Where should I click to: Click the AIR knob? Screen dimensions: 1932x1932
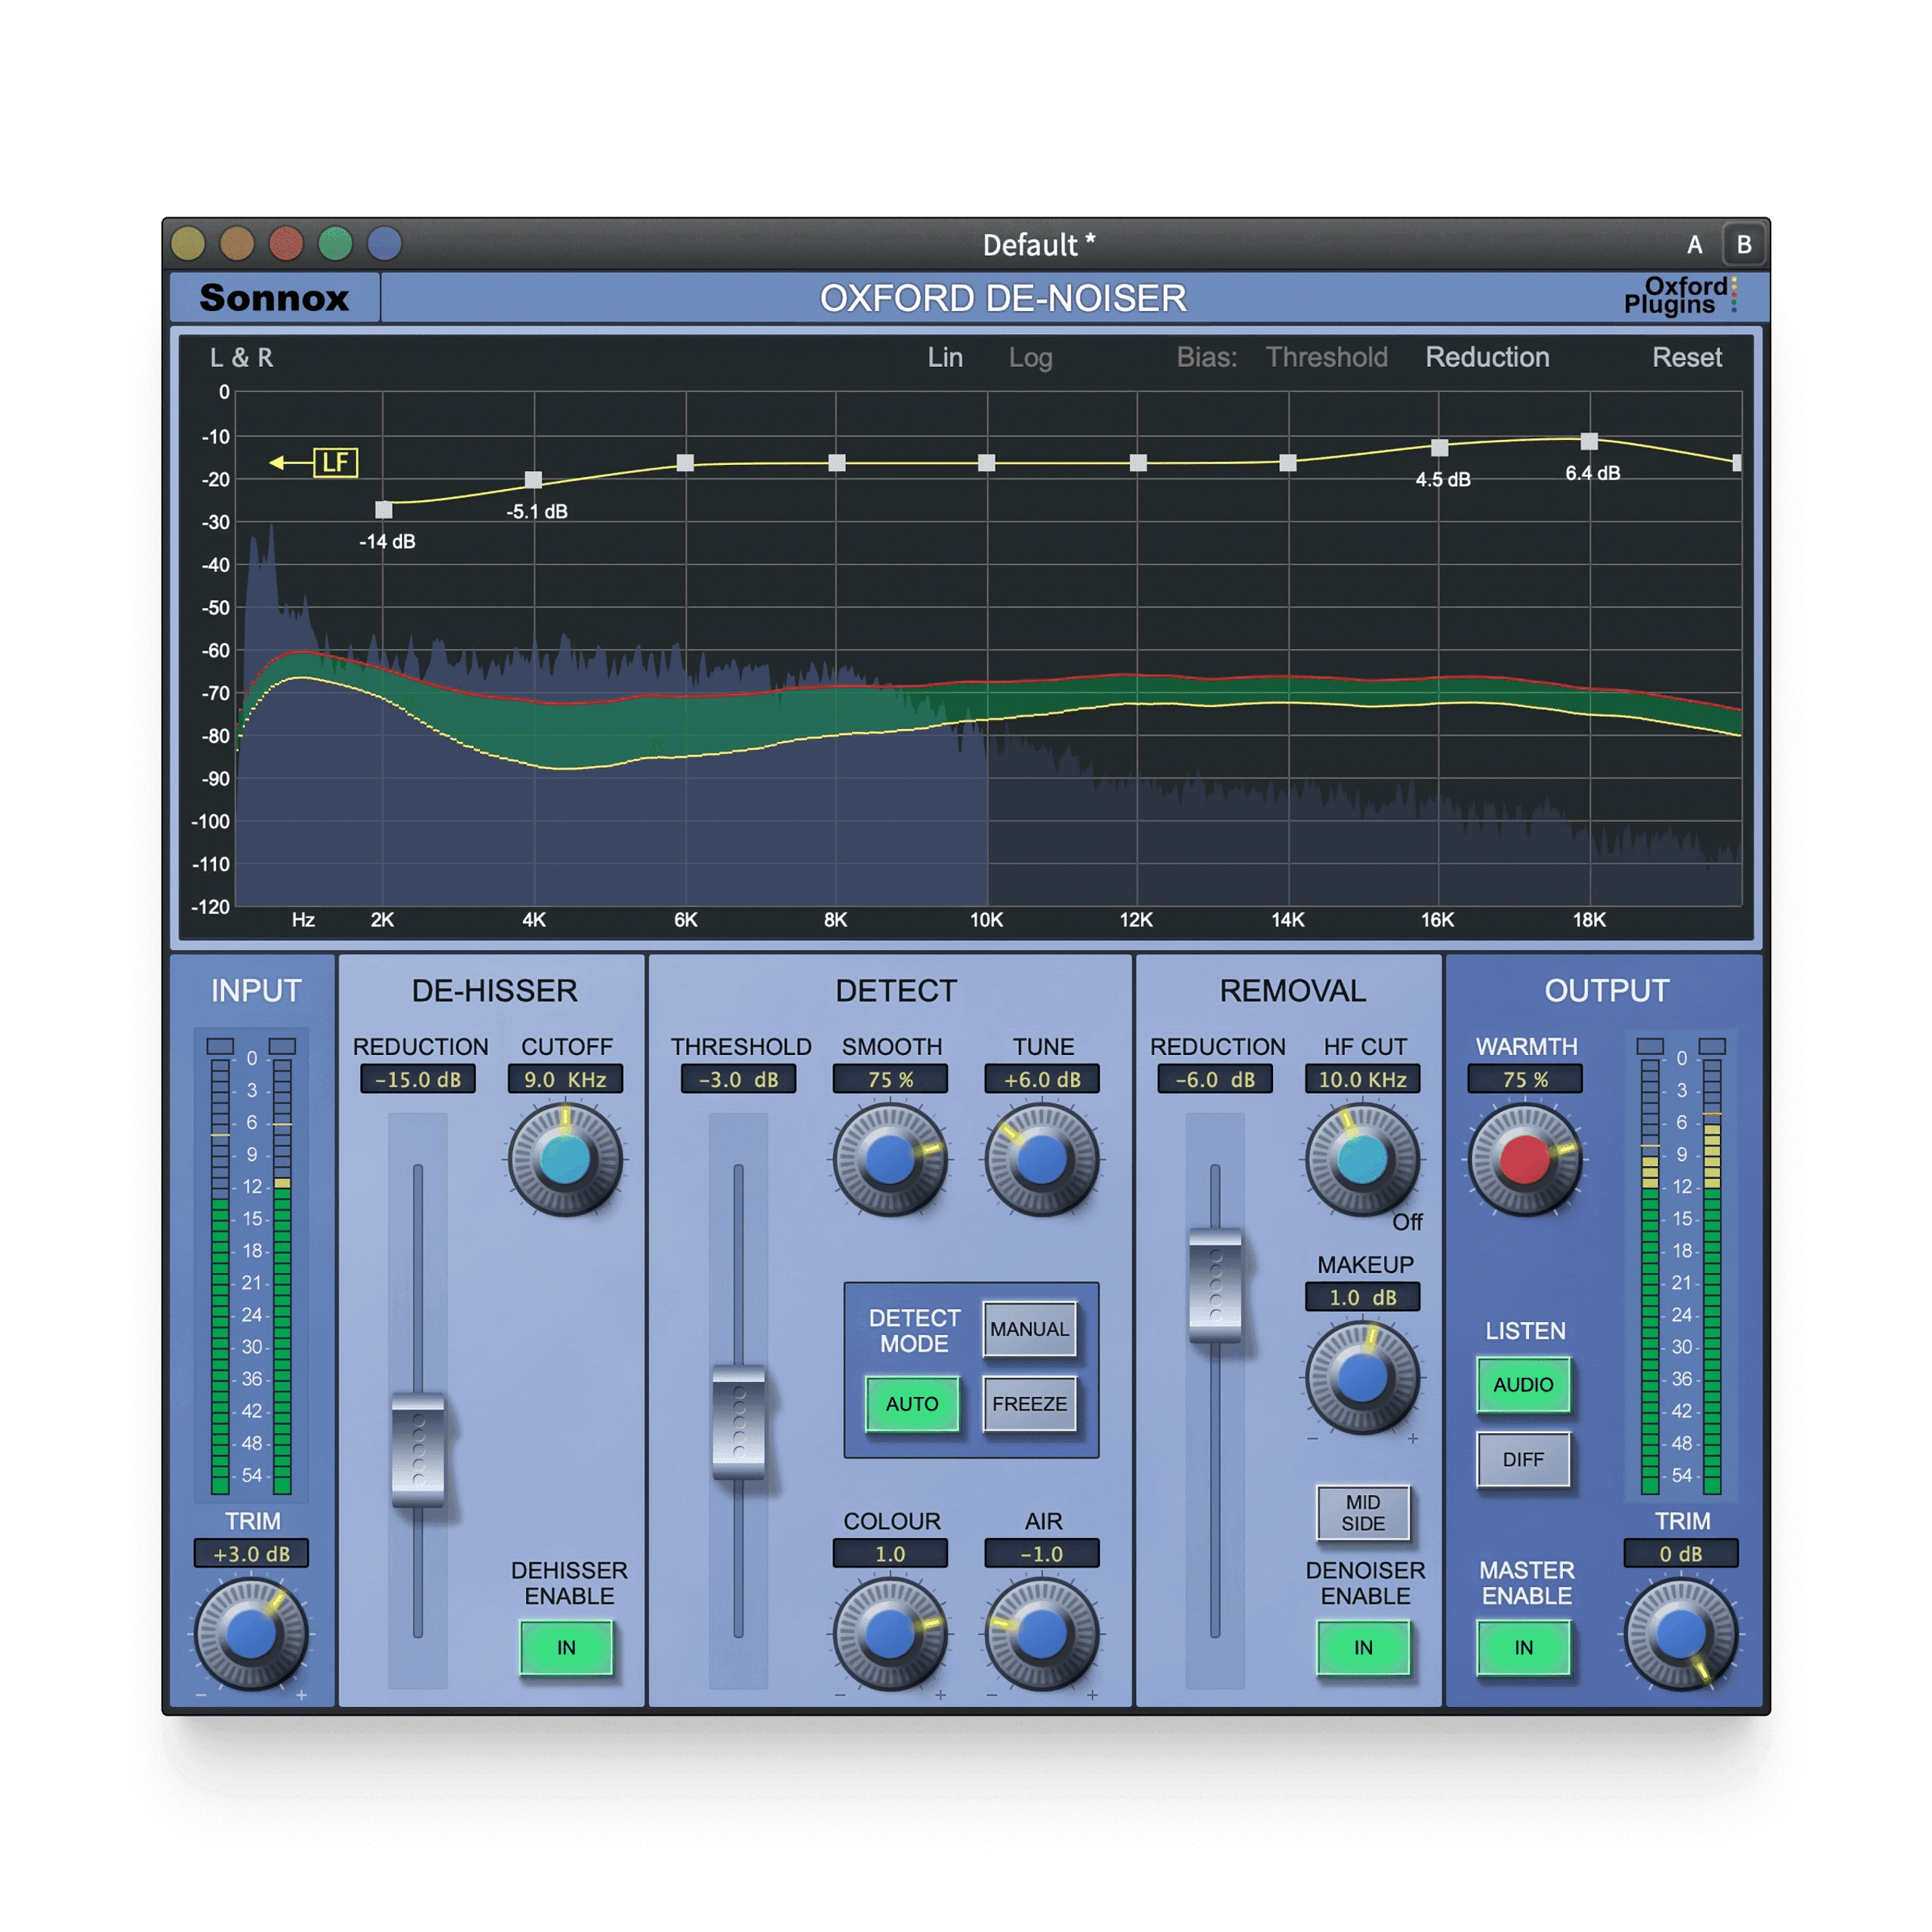coord(1042,1634)
